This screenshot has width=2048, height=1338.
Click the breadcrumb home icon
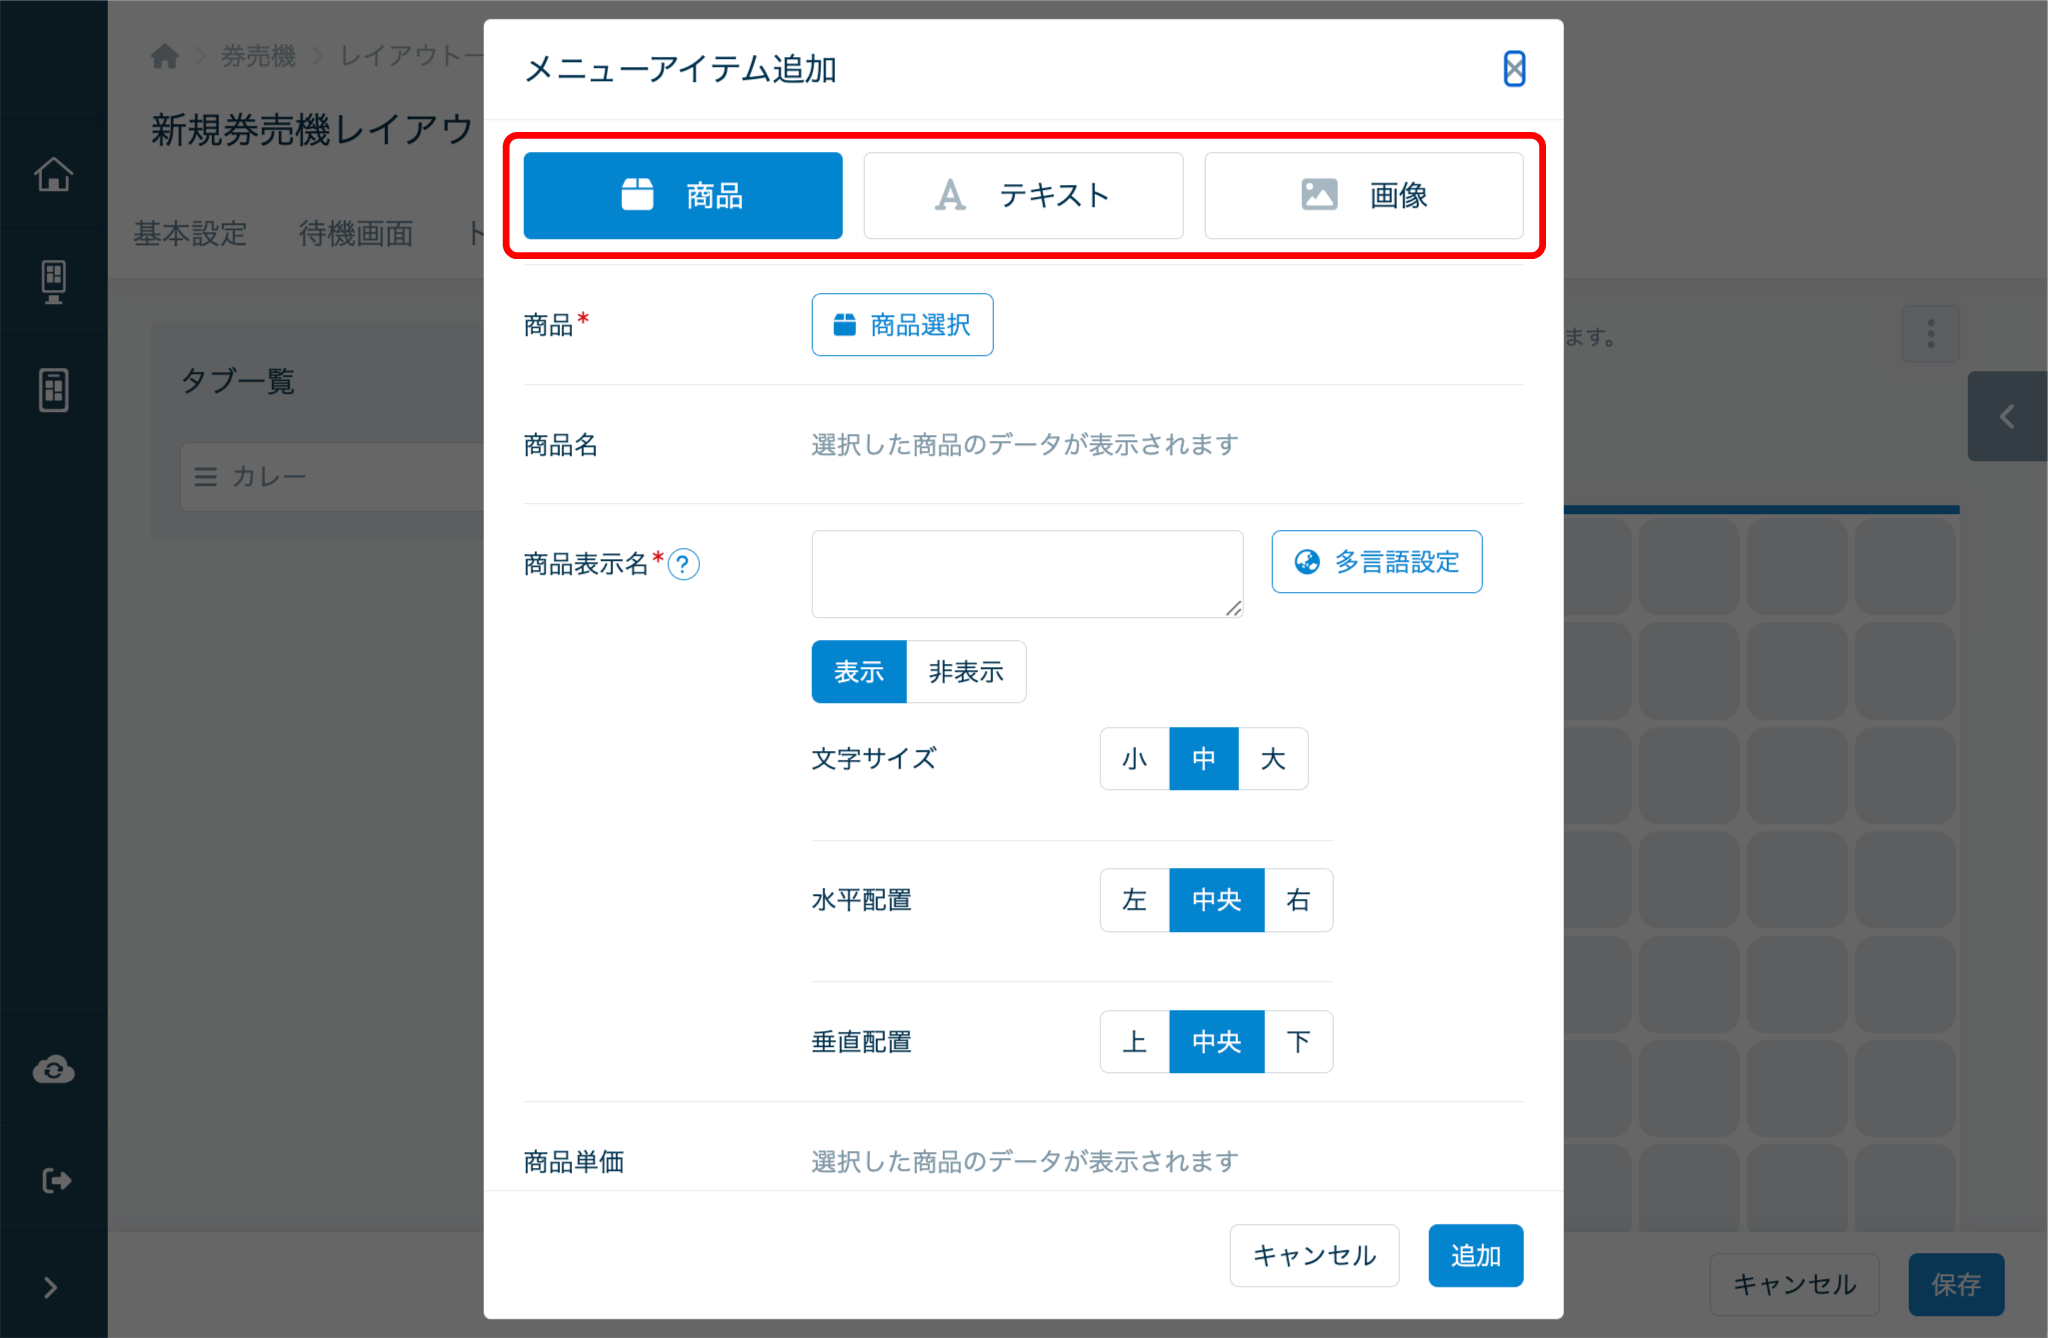pos(165,56)
